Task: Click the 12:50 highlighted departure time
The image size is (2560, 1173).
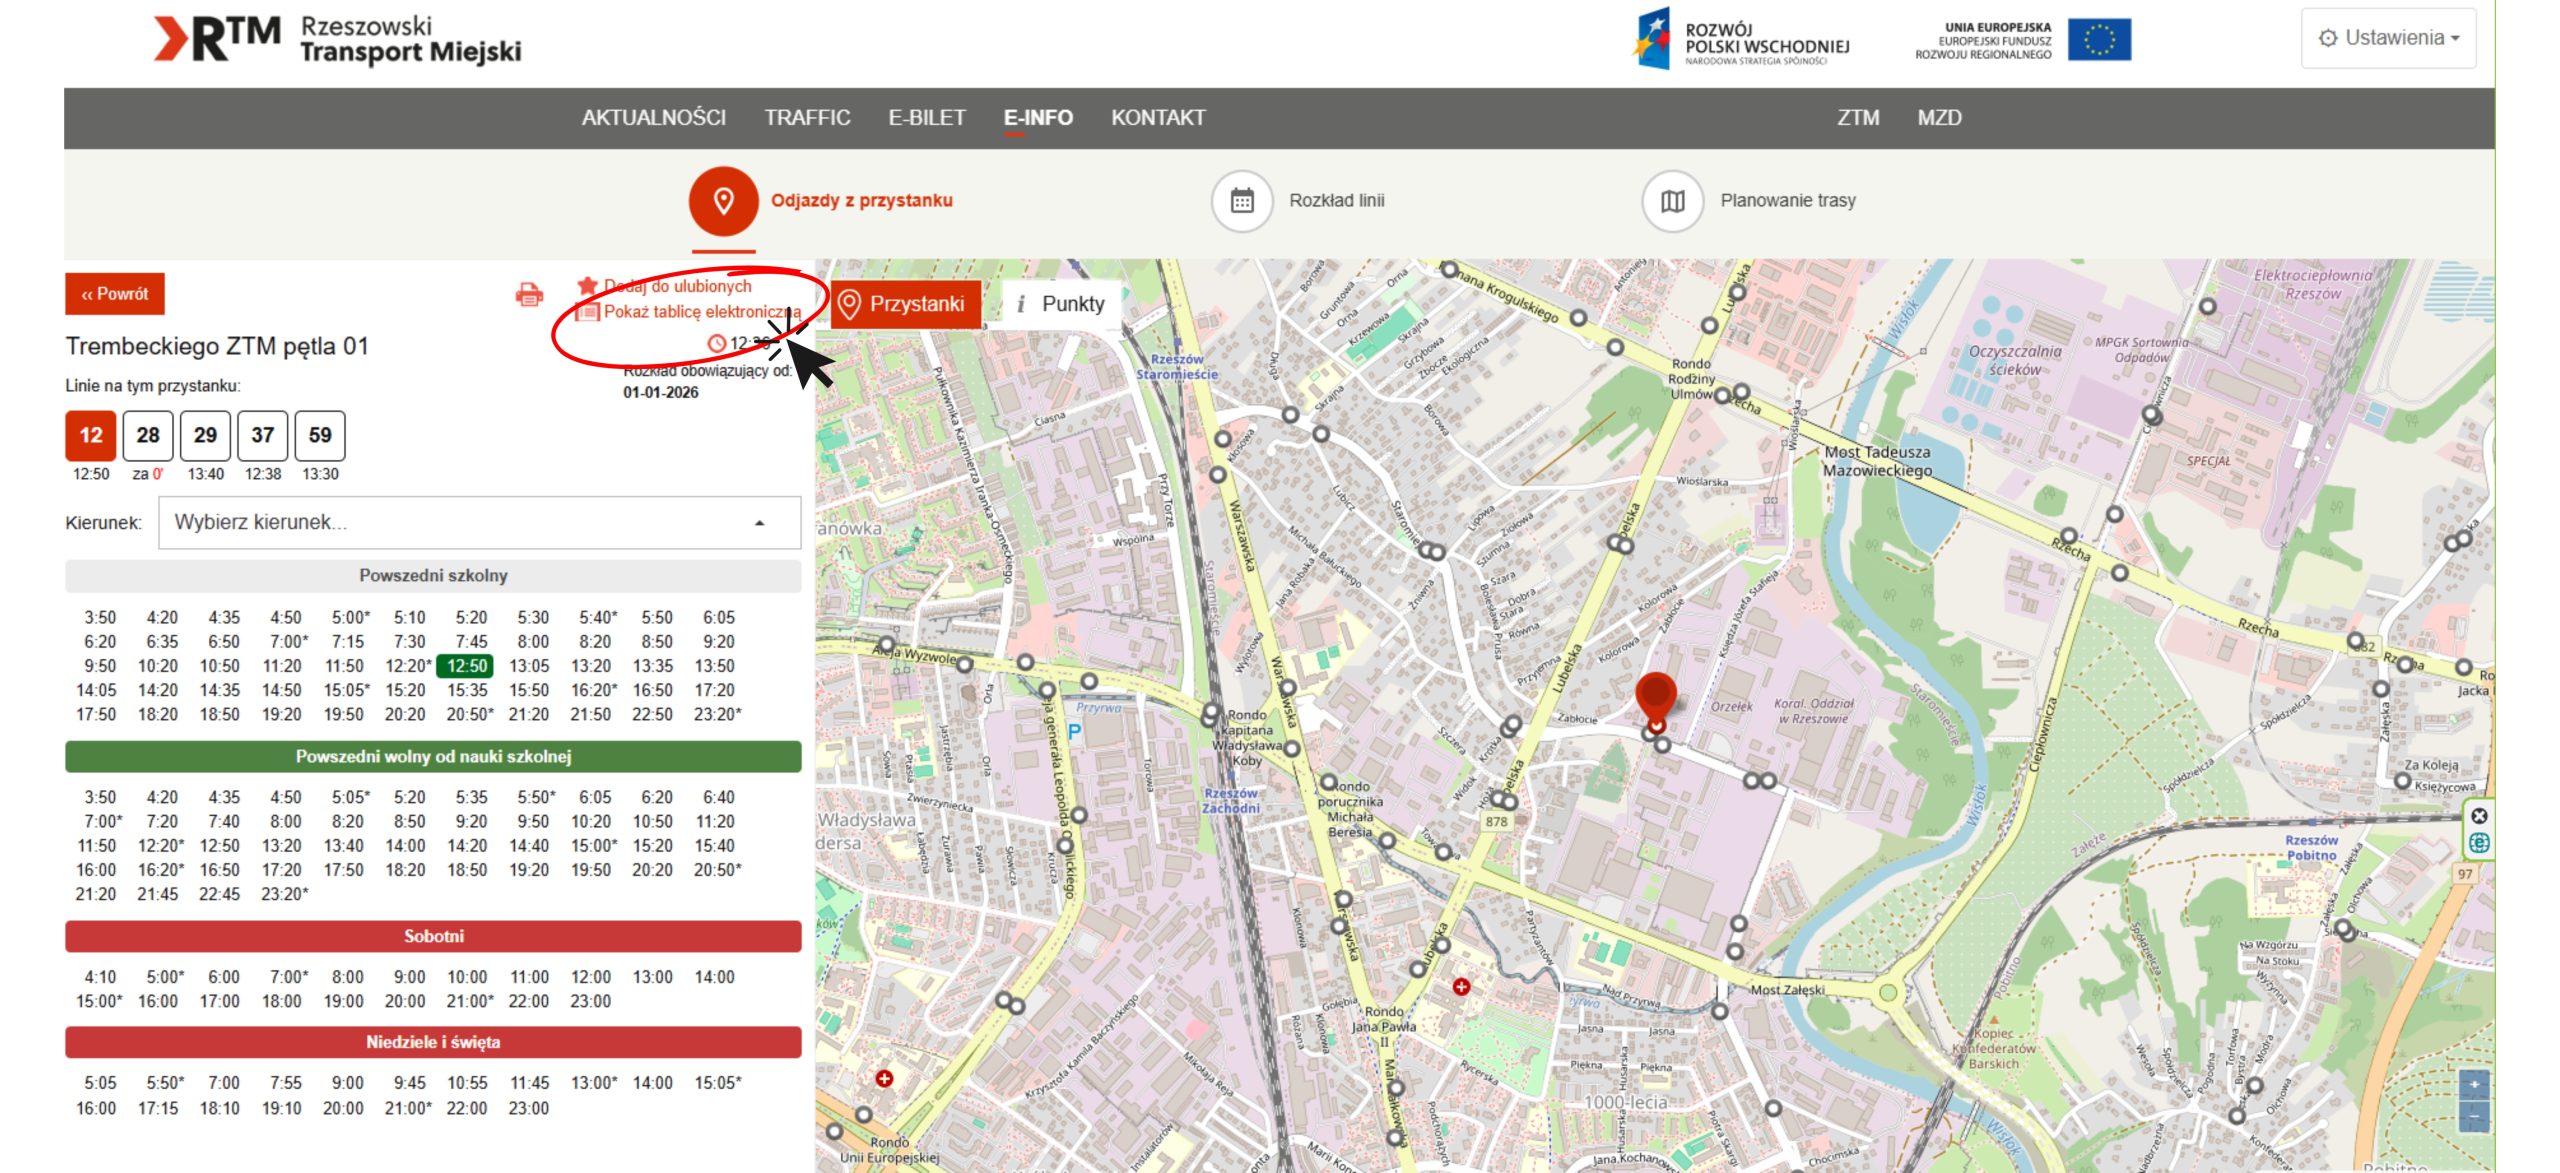Action: point(467,666)
